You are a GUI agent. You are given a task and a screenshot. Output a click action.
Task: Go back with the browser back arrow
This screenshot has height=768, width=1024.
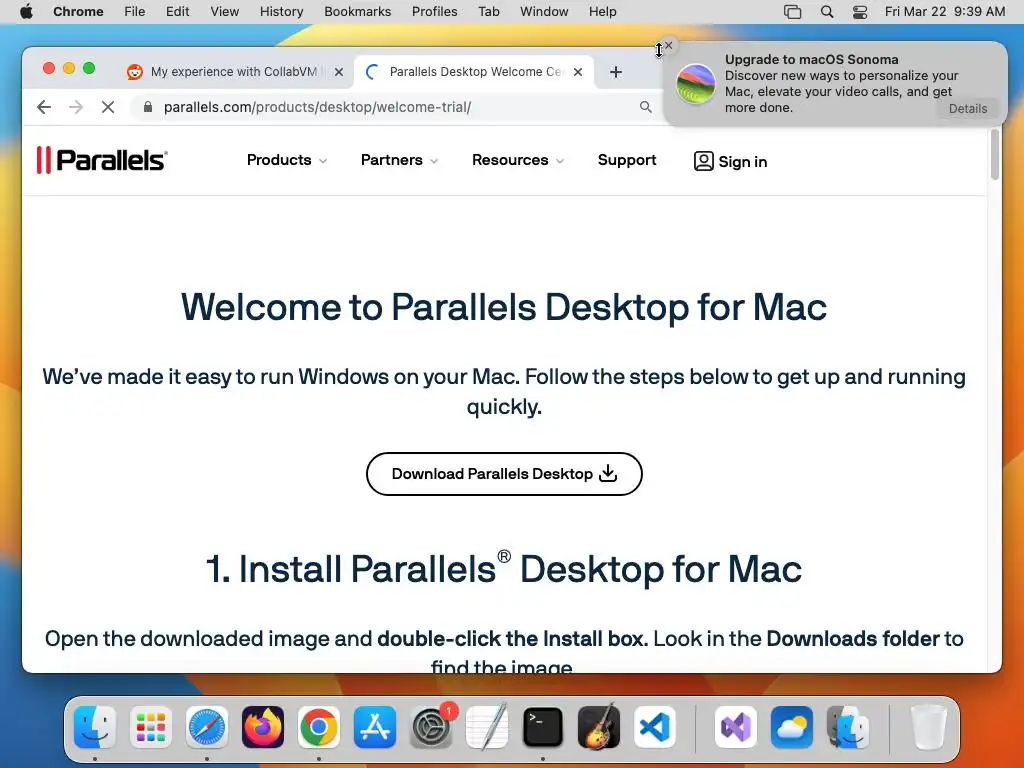44,107
